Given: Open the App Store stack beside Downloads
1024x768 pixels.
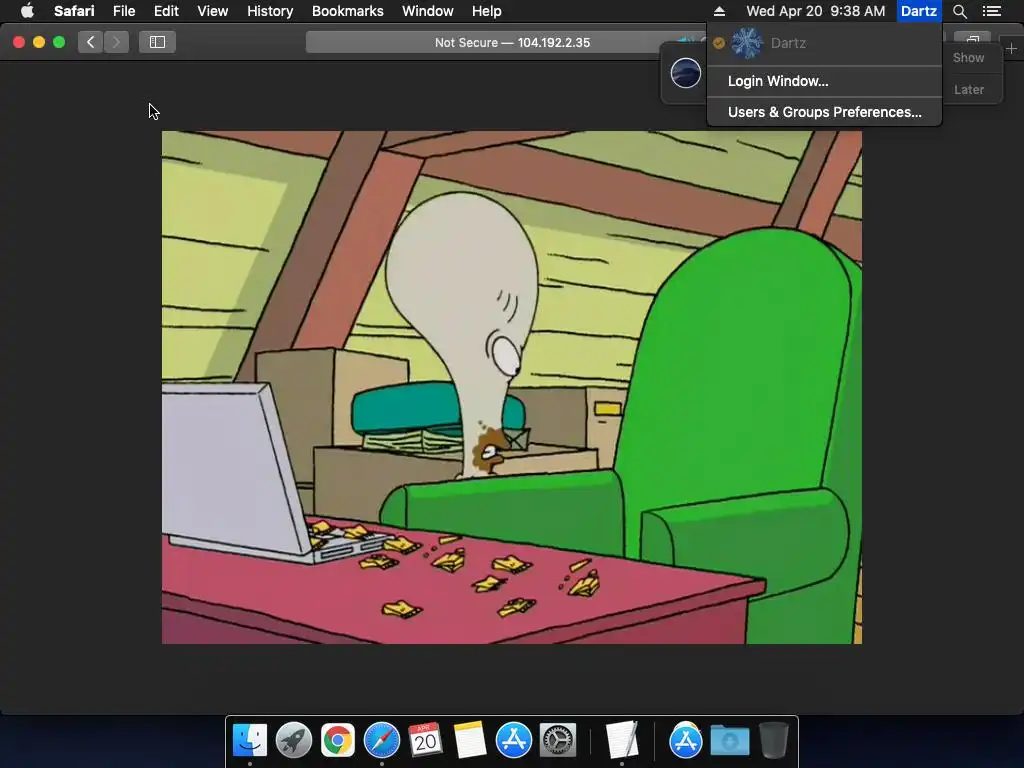Looking at the screenshot, I should 685,740.
